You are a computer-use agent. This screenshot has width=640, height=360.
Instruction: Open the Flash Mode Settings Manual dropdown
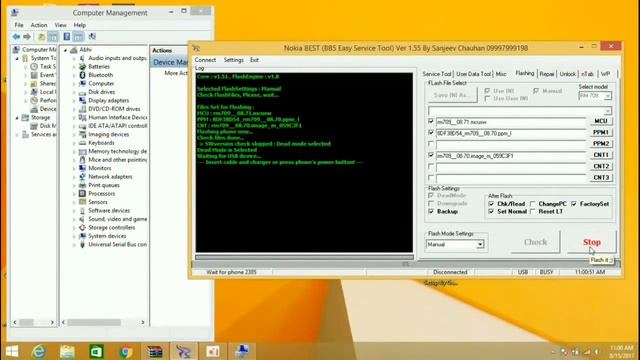pos(480,244)
